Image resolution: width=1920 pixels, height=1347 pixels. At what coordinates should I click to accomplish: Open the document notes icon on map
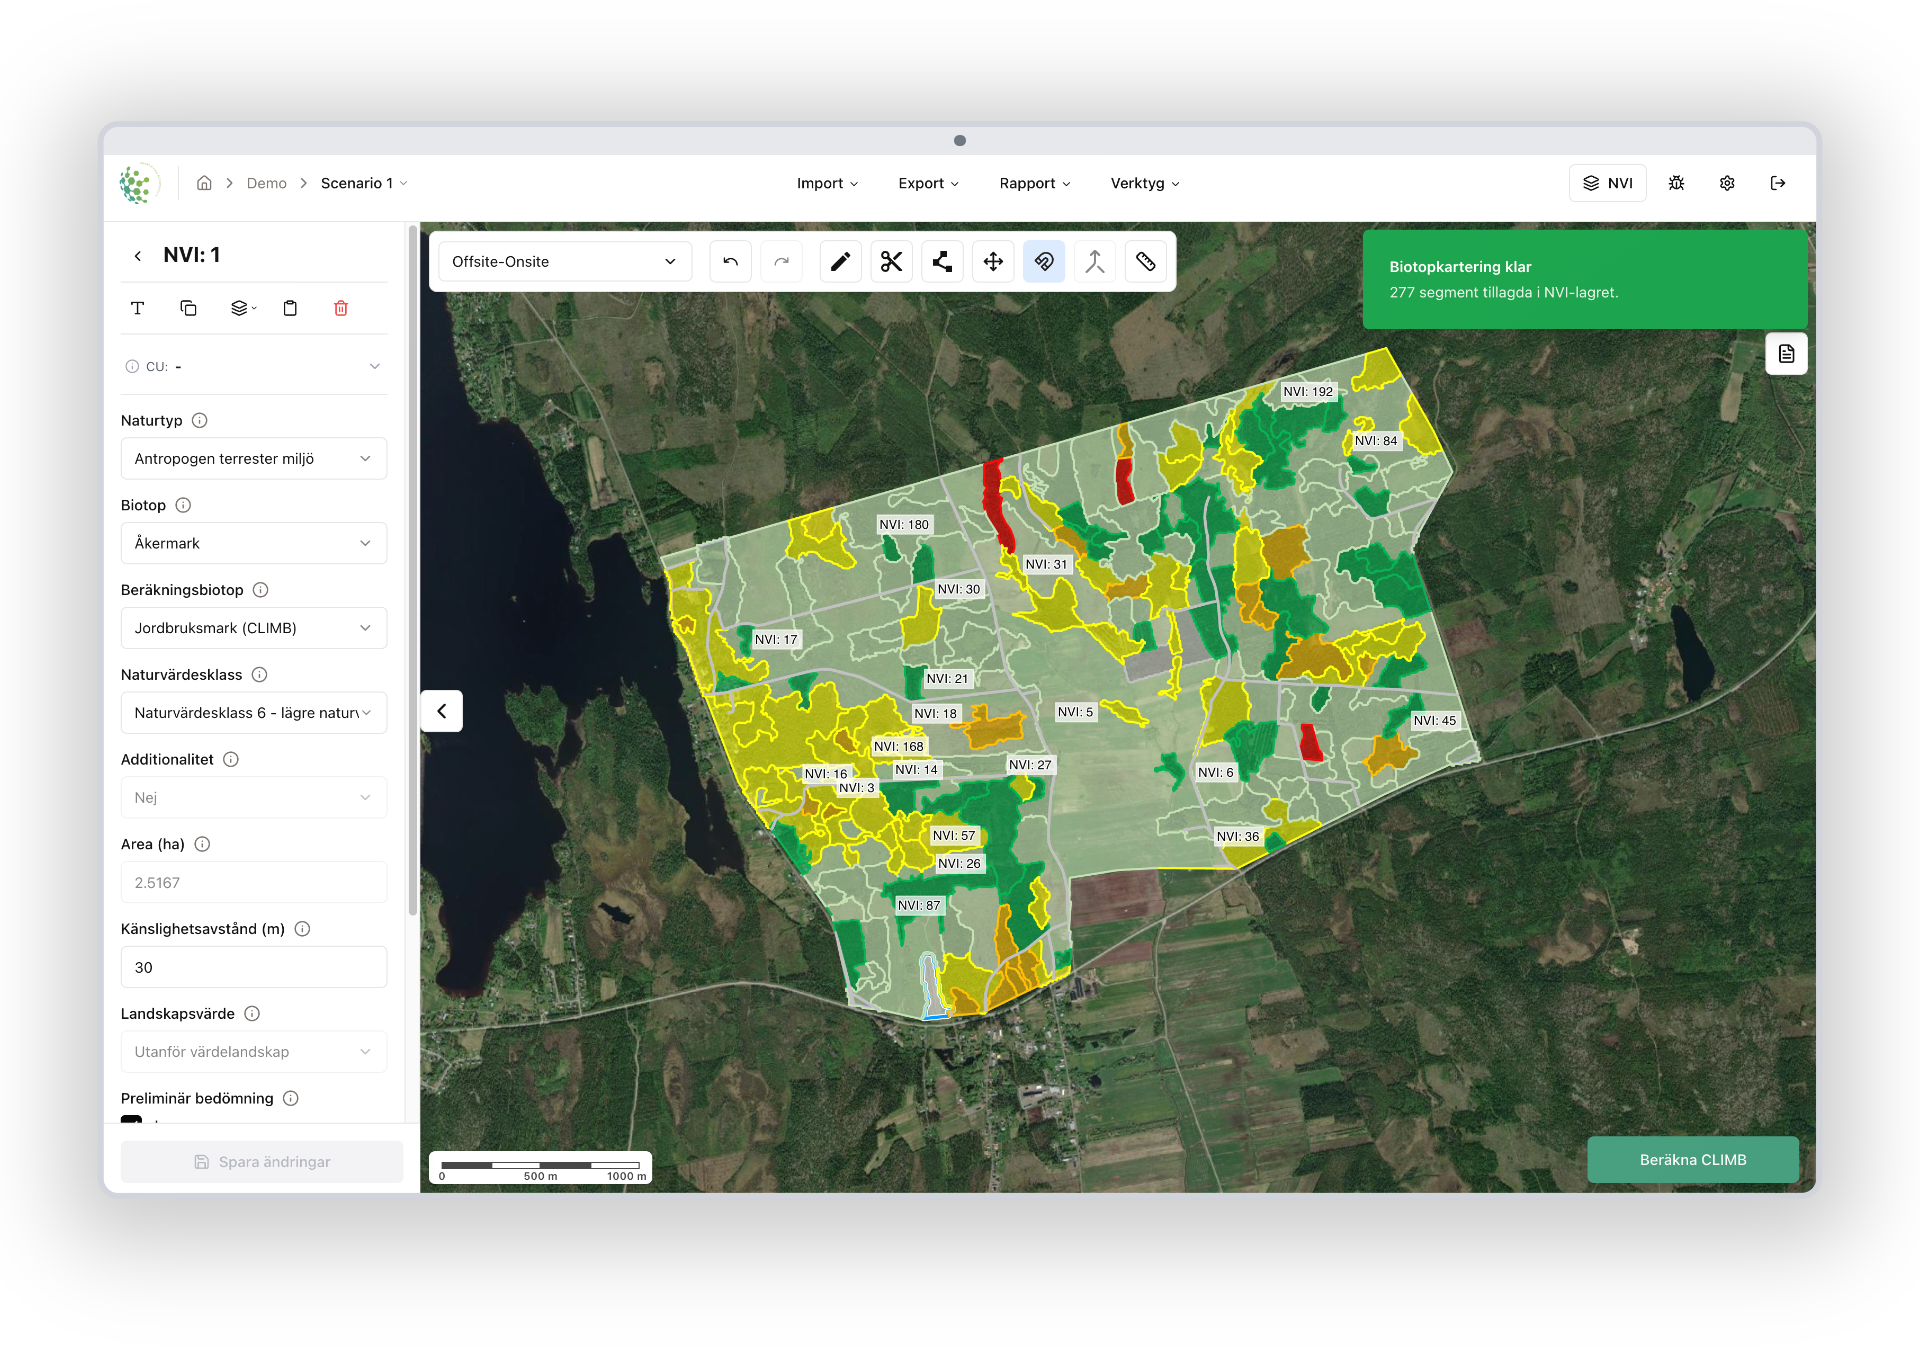(x=1786, y=354)
